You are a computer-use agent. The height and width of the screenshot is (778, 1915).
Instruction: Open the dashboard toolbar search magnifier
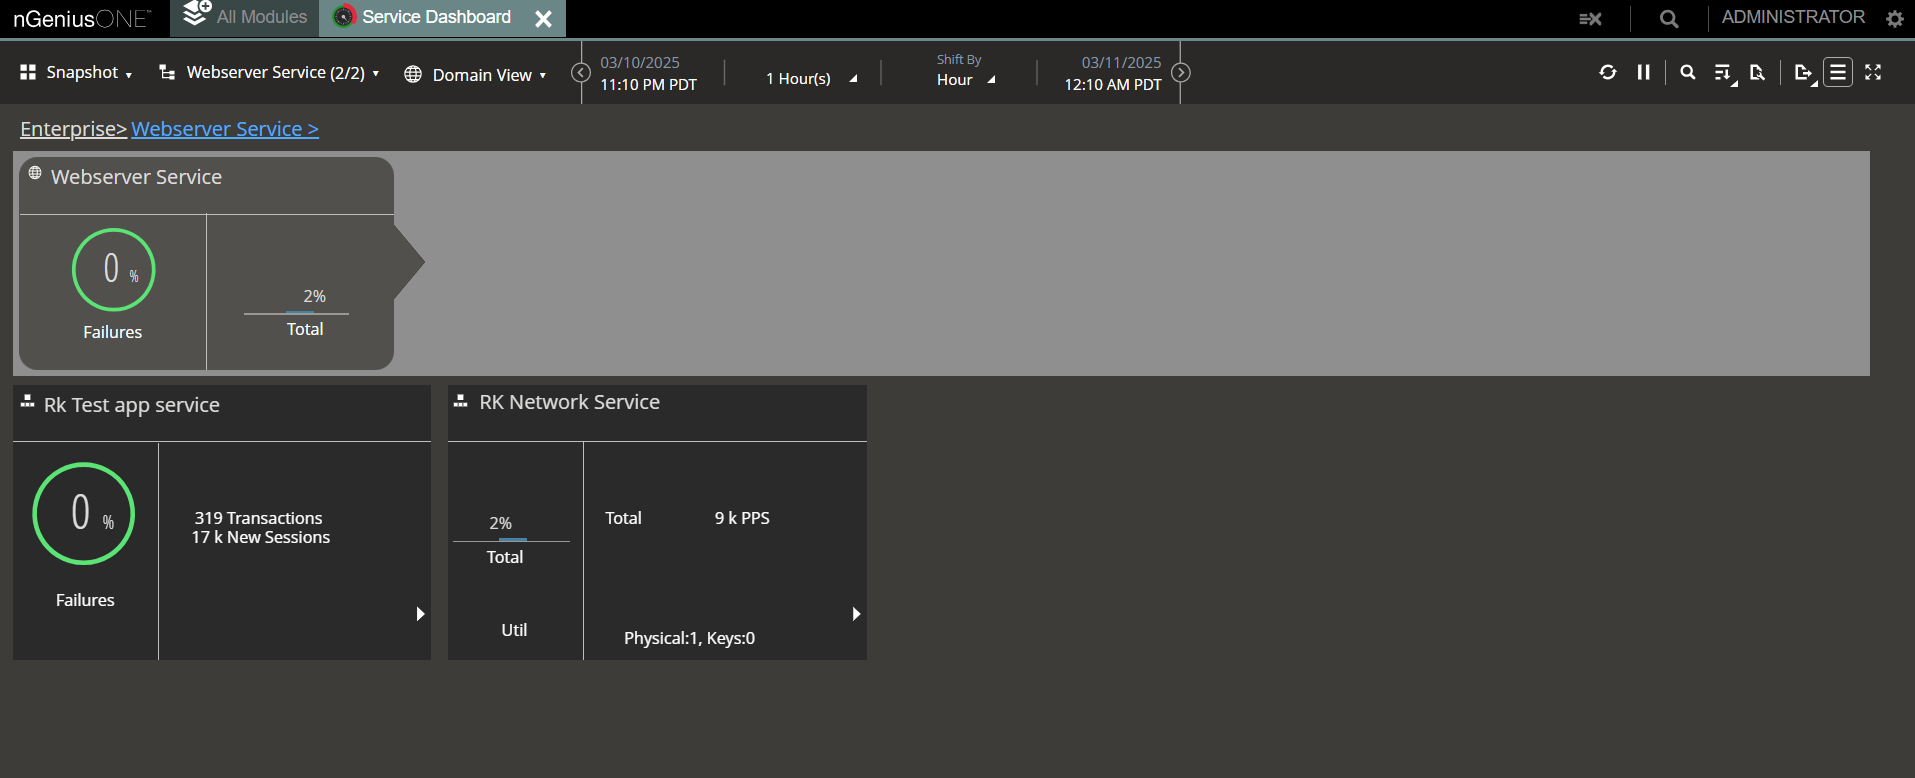click(x=1688, y=72)
